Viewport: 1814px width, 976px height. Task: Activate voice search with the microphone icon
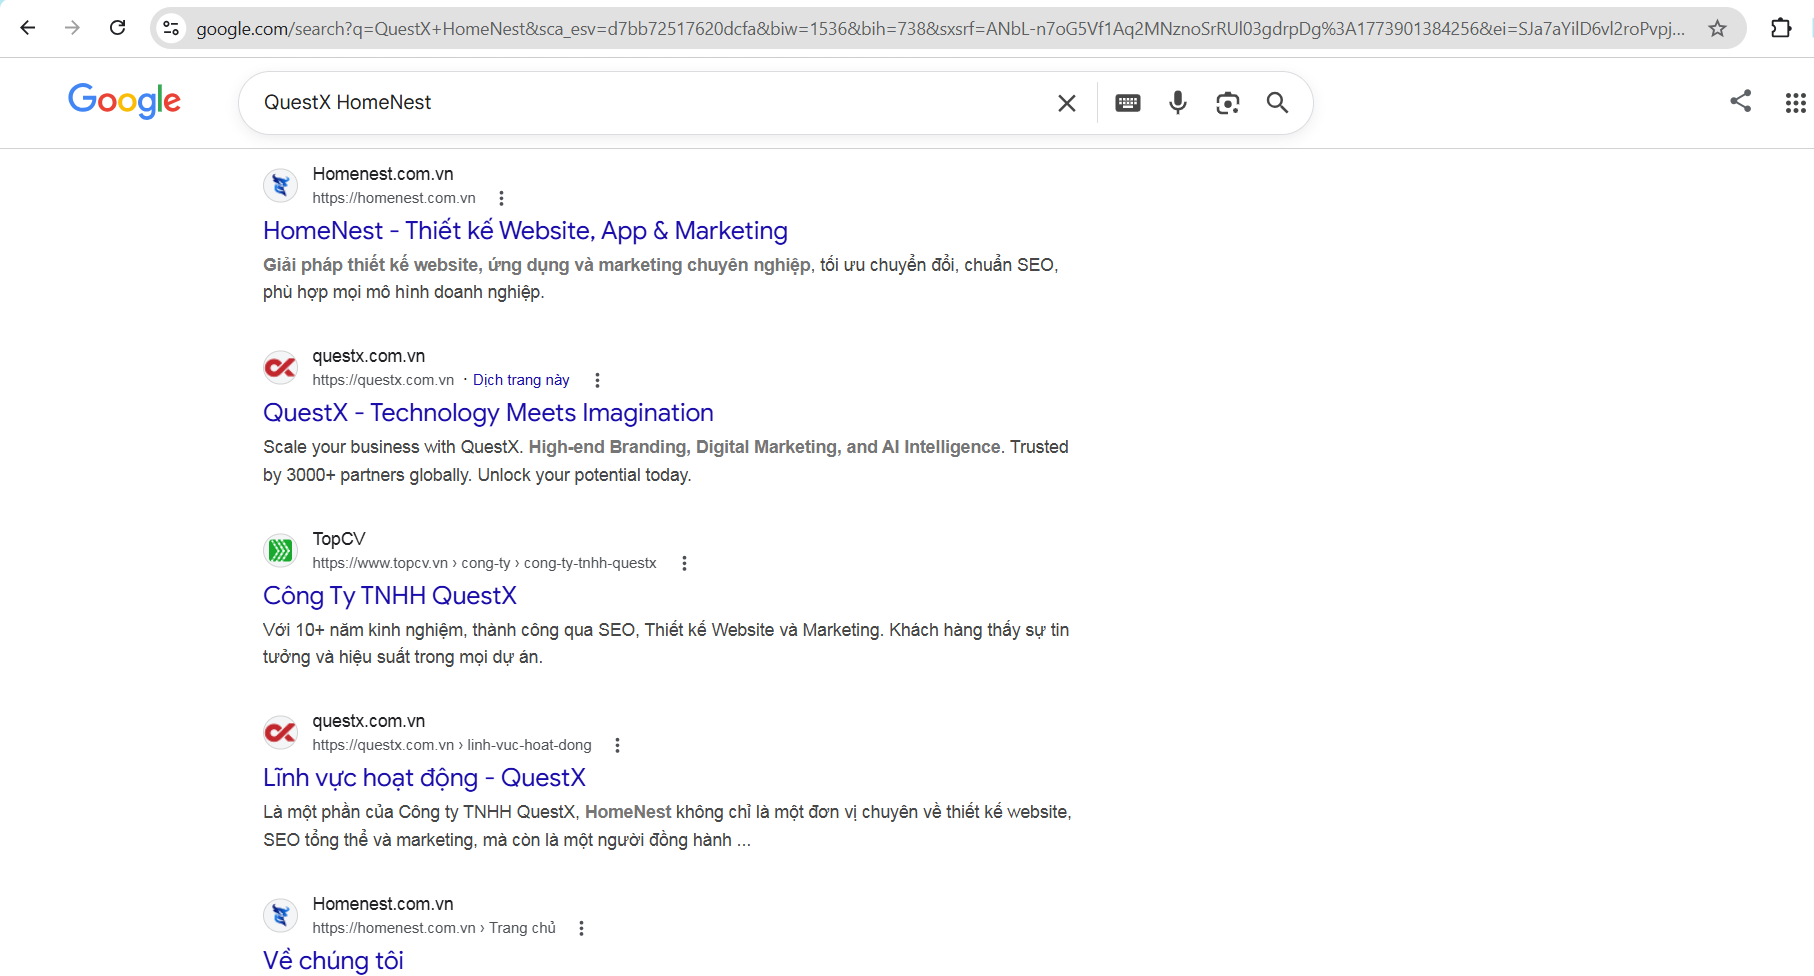[1177, 102]
